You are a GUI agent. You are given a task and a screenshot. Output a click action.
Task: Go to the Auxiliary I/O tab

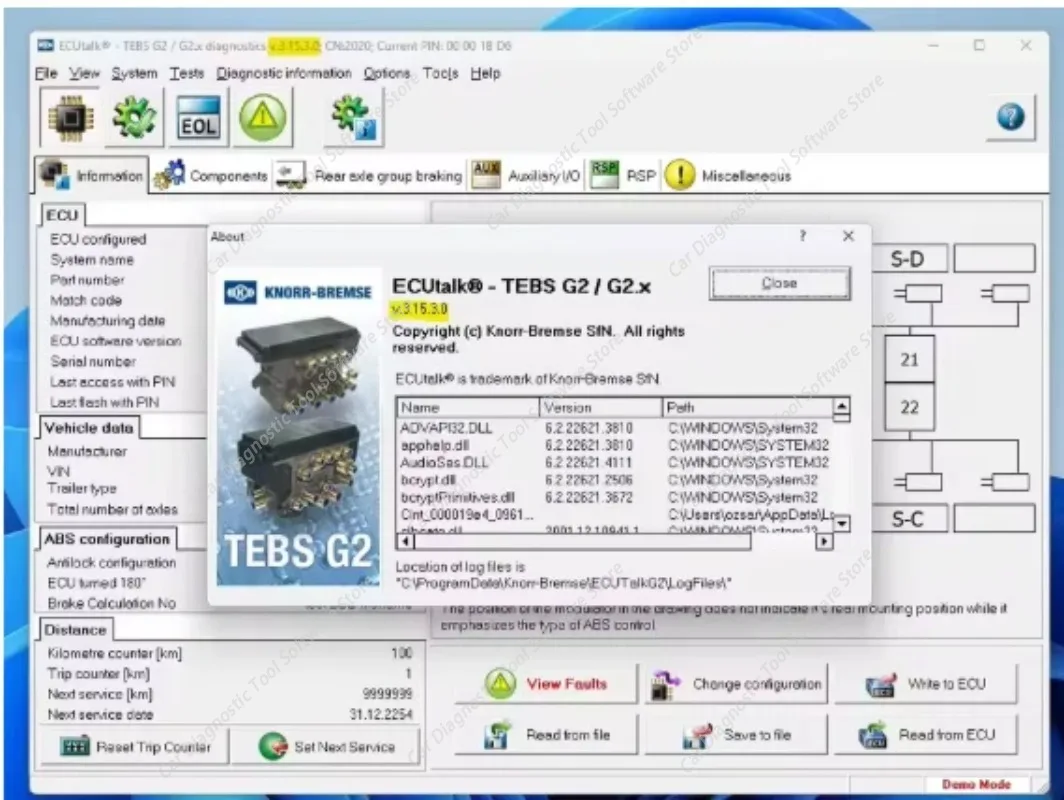coord(526,176)
